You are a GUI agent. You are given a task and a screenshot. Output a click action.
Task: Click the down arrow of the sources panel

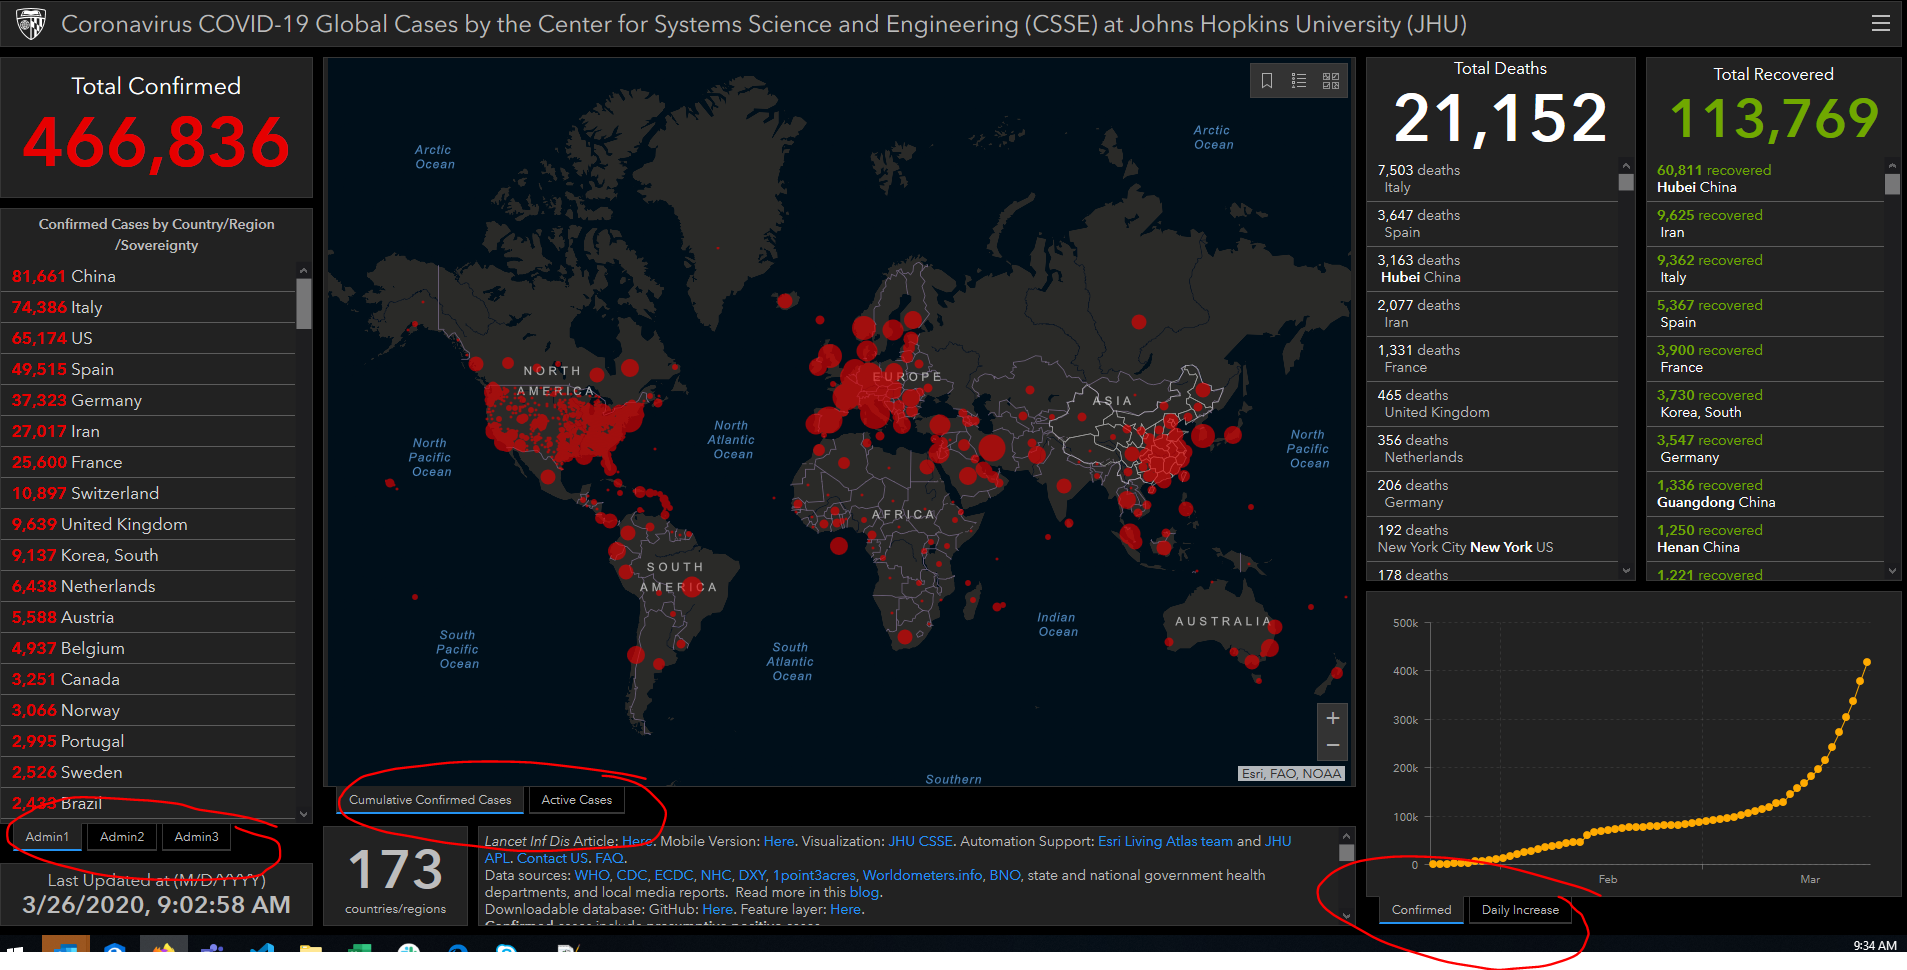click(1346, 916)
